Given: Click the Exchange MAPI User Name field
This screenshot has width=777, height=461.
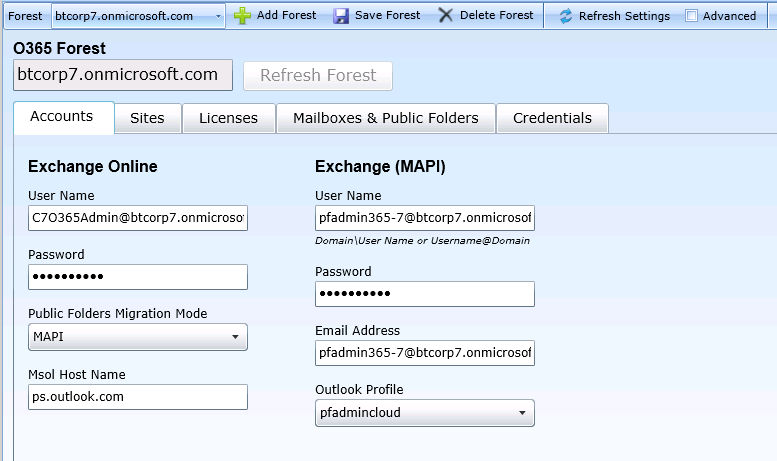Looking at the screenshot, I should point(425,218).
